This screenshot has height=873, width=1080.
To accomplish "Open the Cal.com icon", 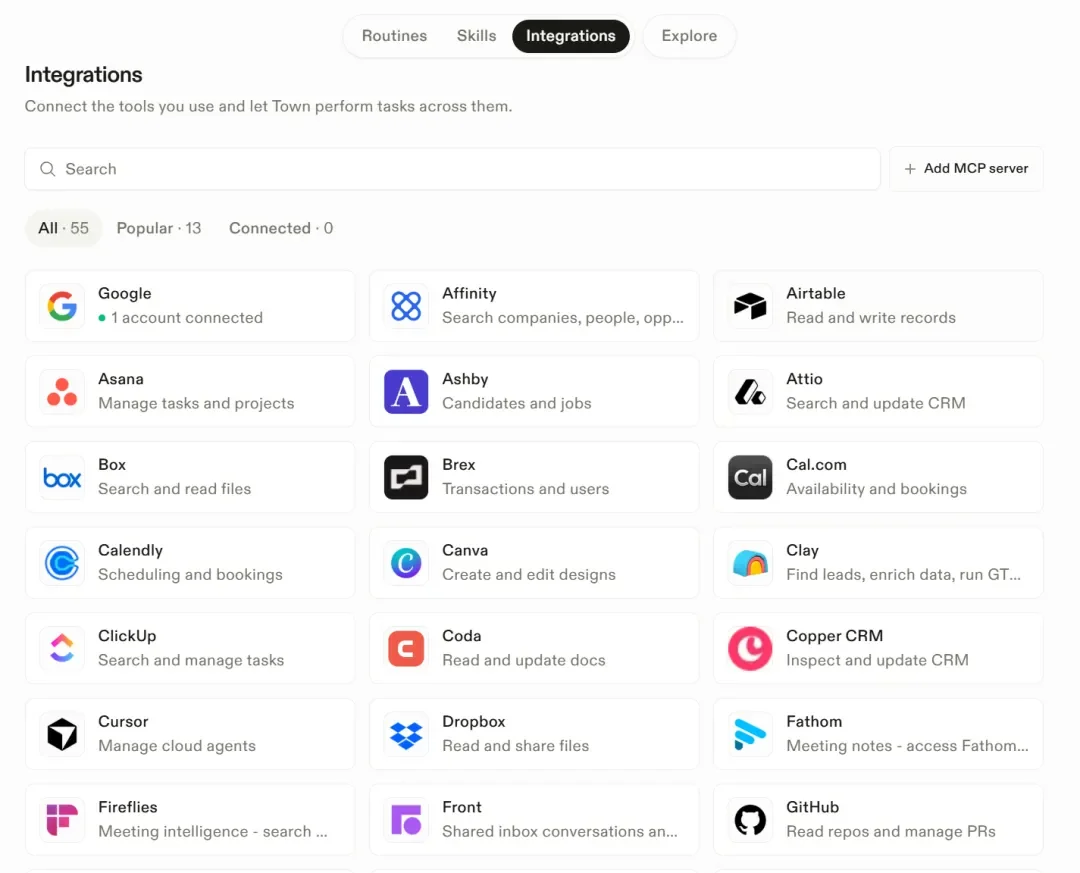I will tap(750, 477).
